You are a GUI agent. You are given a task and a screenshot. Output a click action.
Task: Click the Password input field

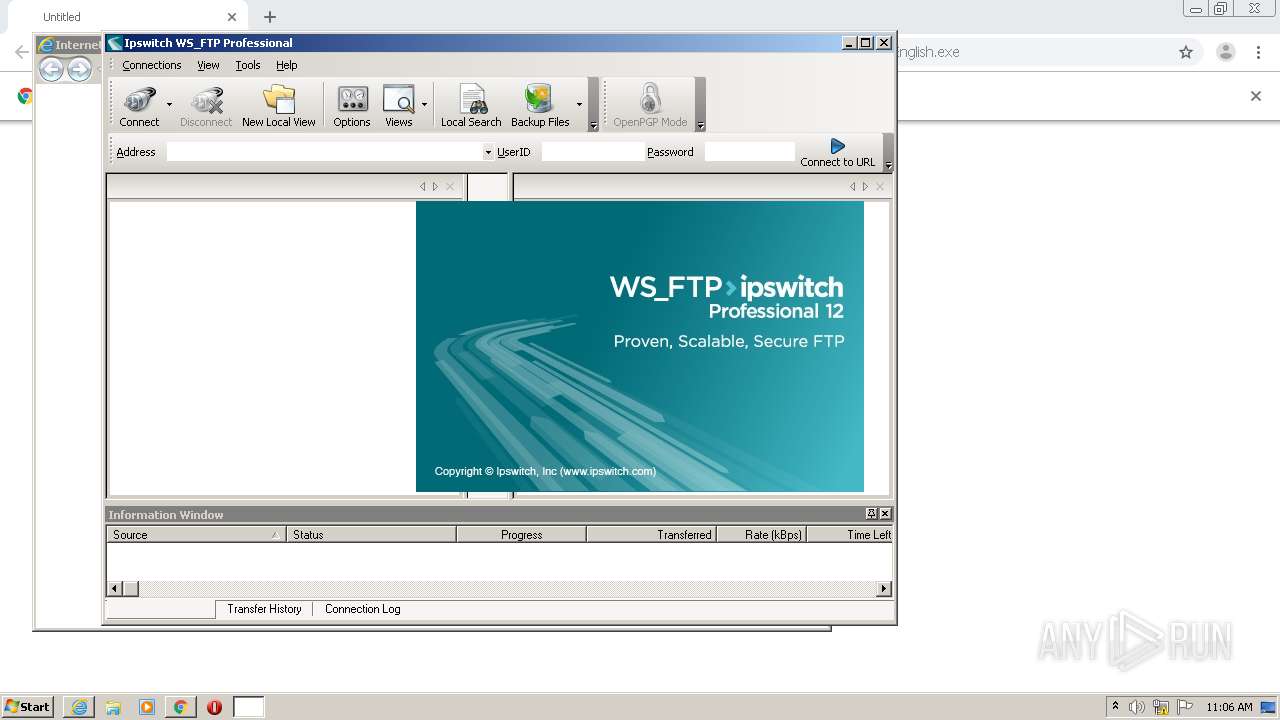pos(749,152)
